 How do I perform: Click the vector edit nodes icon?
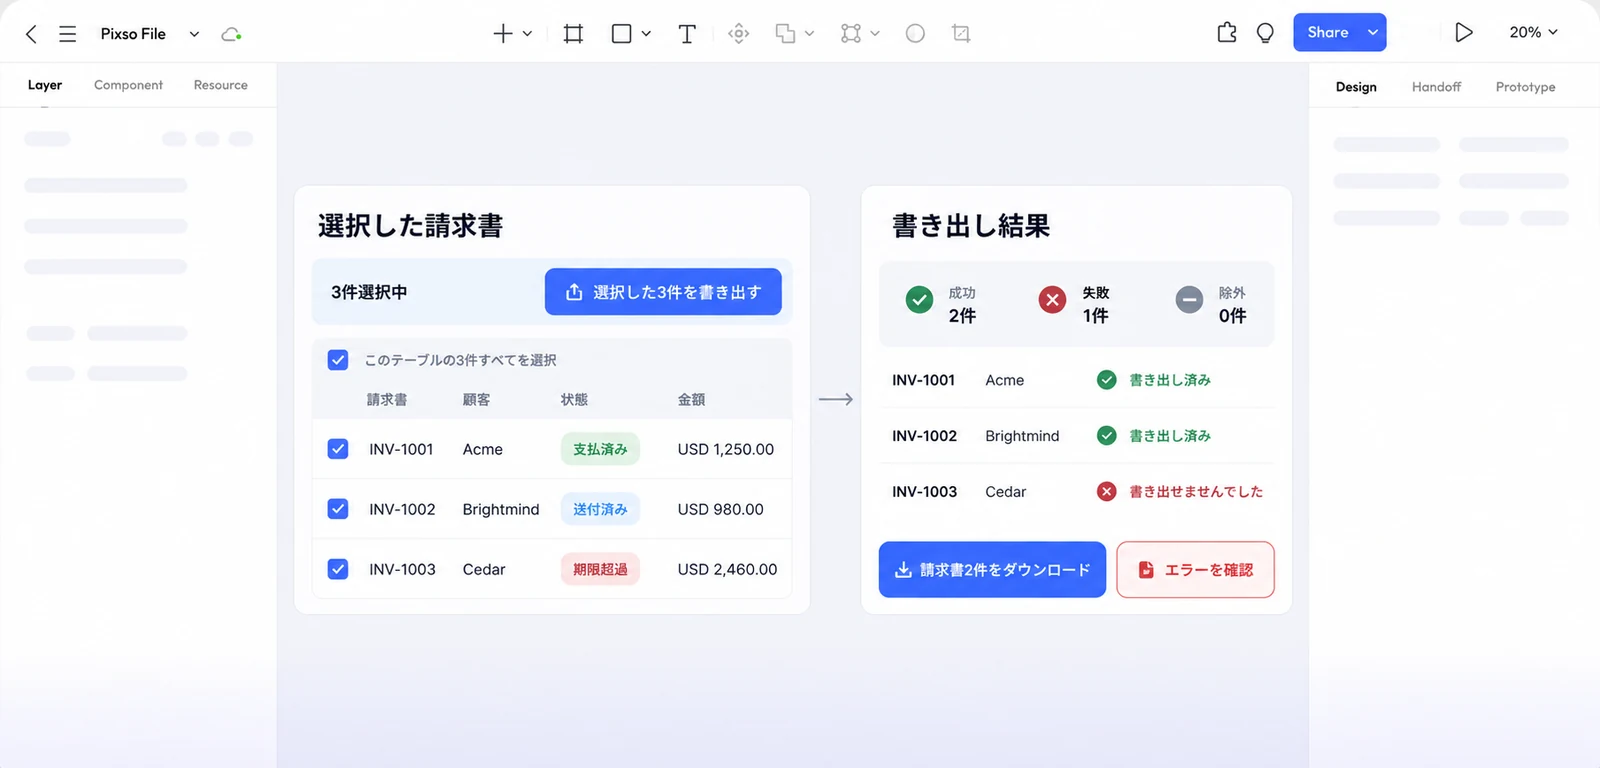coord(851,34)
